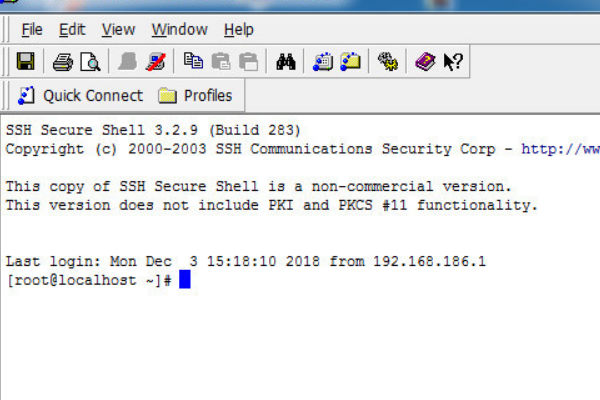Click the terminal cursor after root@localhost prompt
This screenshot has width=600, height=400.
[184, 281]
